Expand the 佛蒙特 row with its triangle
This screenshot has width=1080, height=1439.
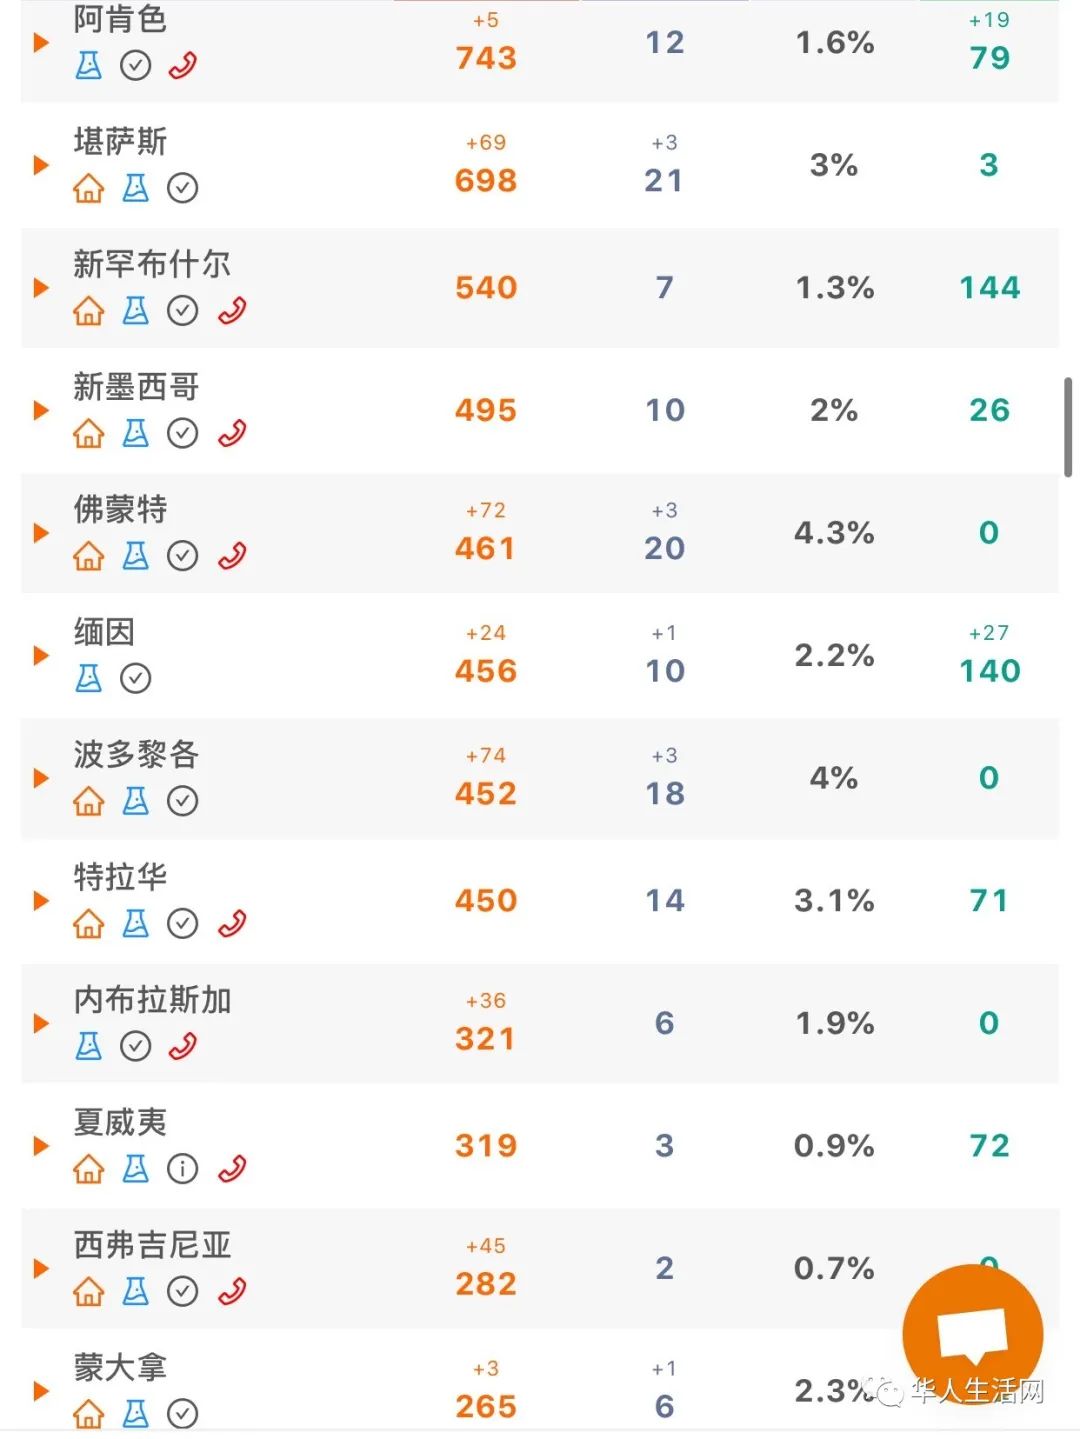point(41,533)
